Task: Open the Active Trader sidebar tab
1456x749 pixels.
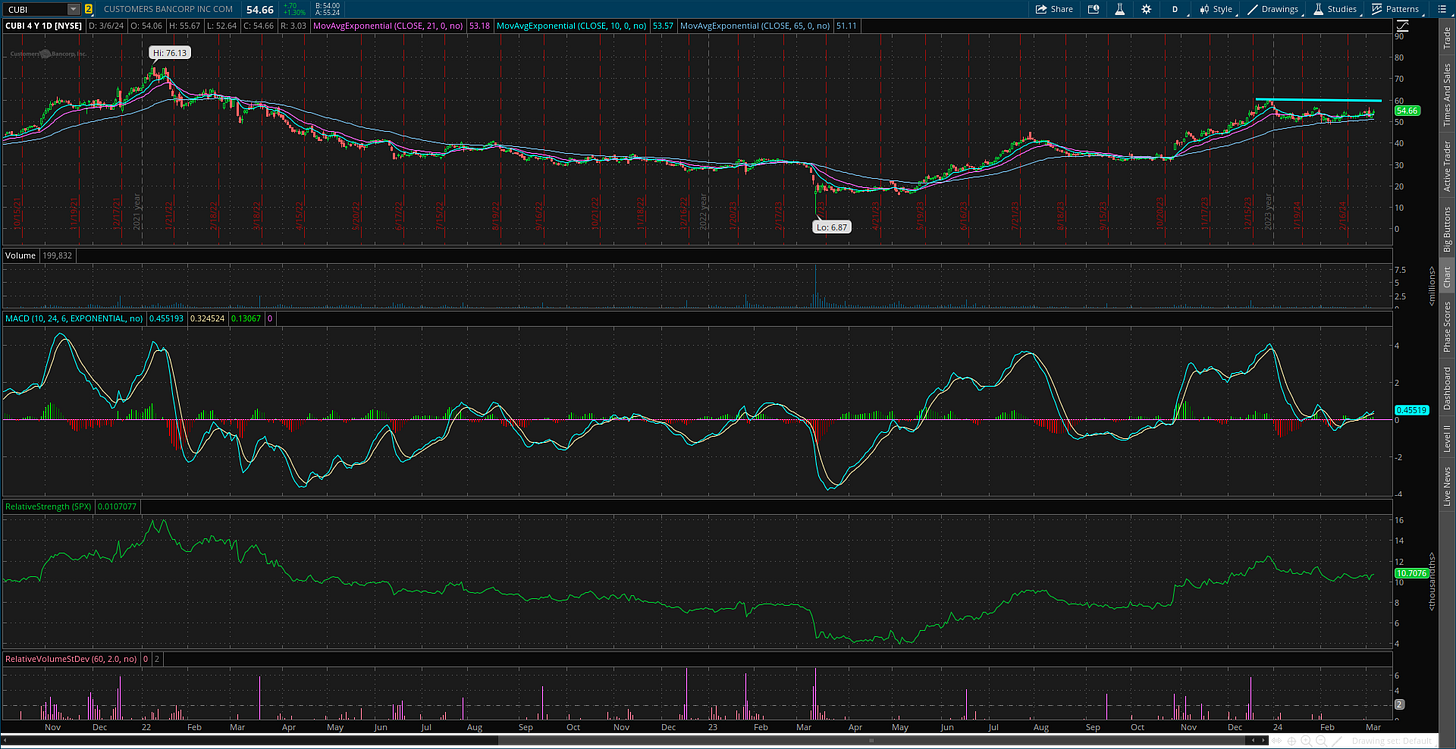Action: point(1446,165)
